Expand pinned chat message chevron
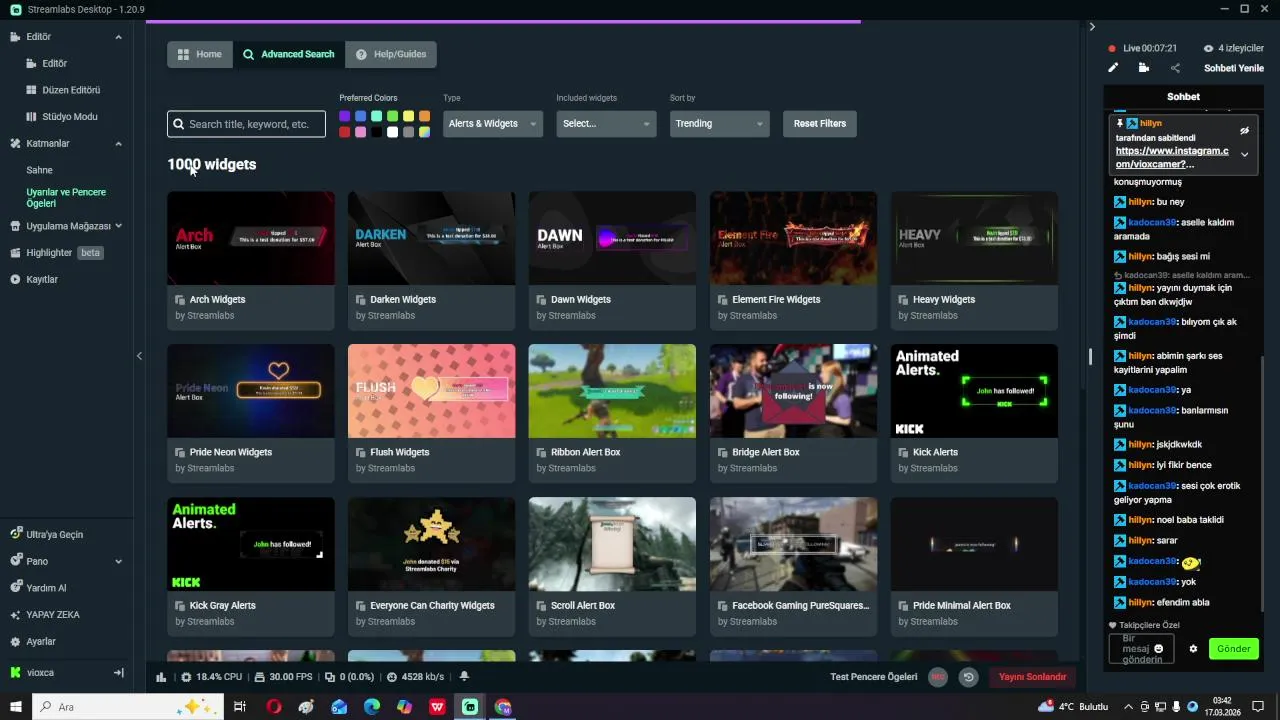1280x720 pixels. tap(1245, 155)
